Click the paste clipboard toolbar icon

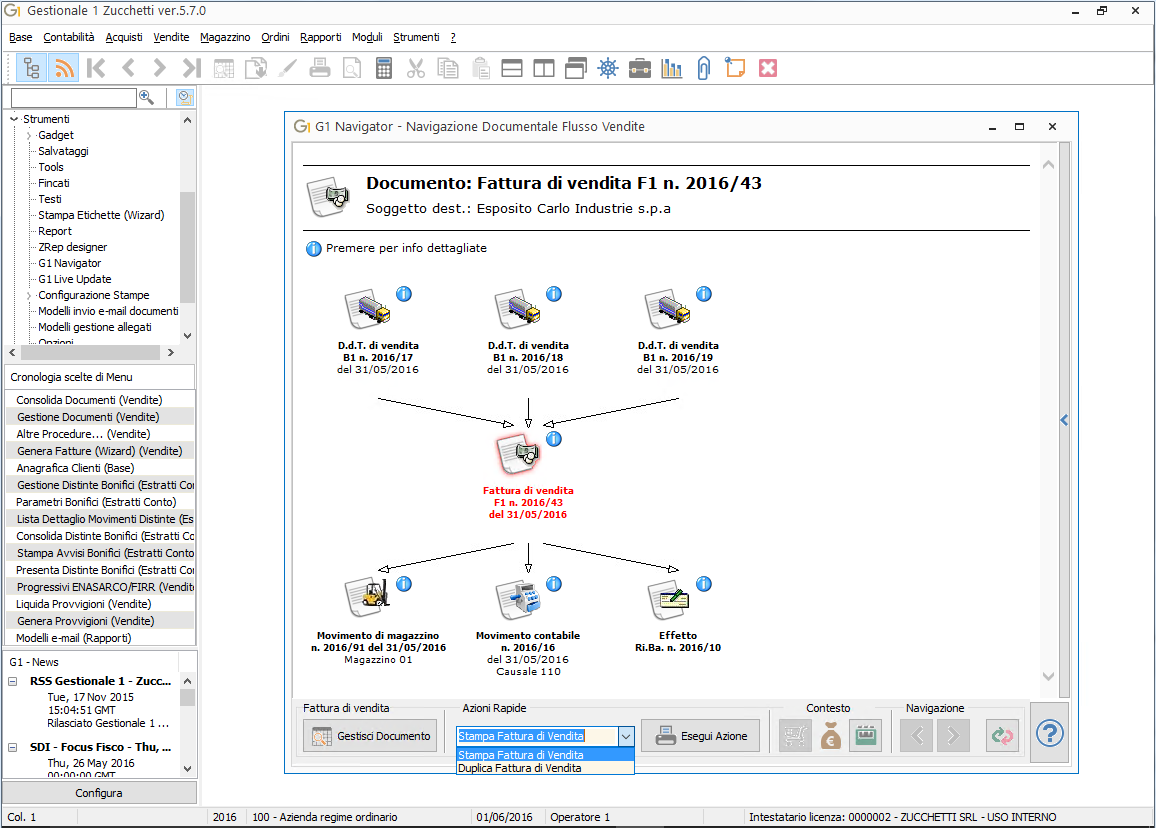pyautogui.click(x=481, y=69)
